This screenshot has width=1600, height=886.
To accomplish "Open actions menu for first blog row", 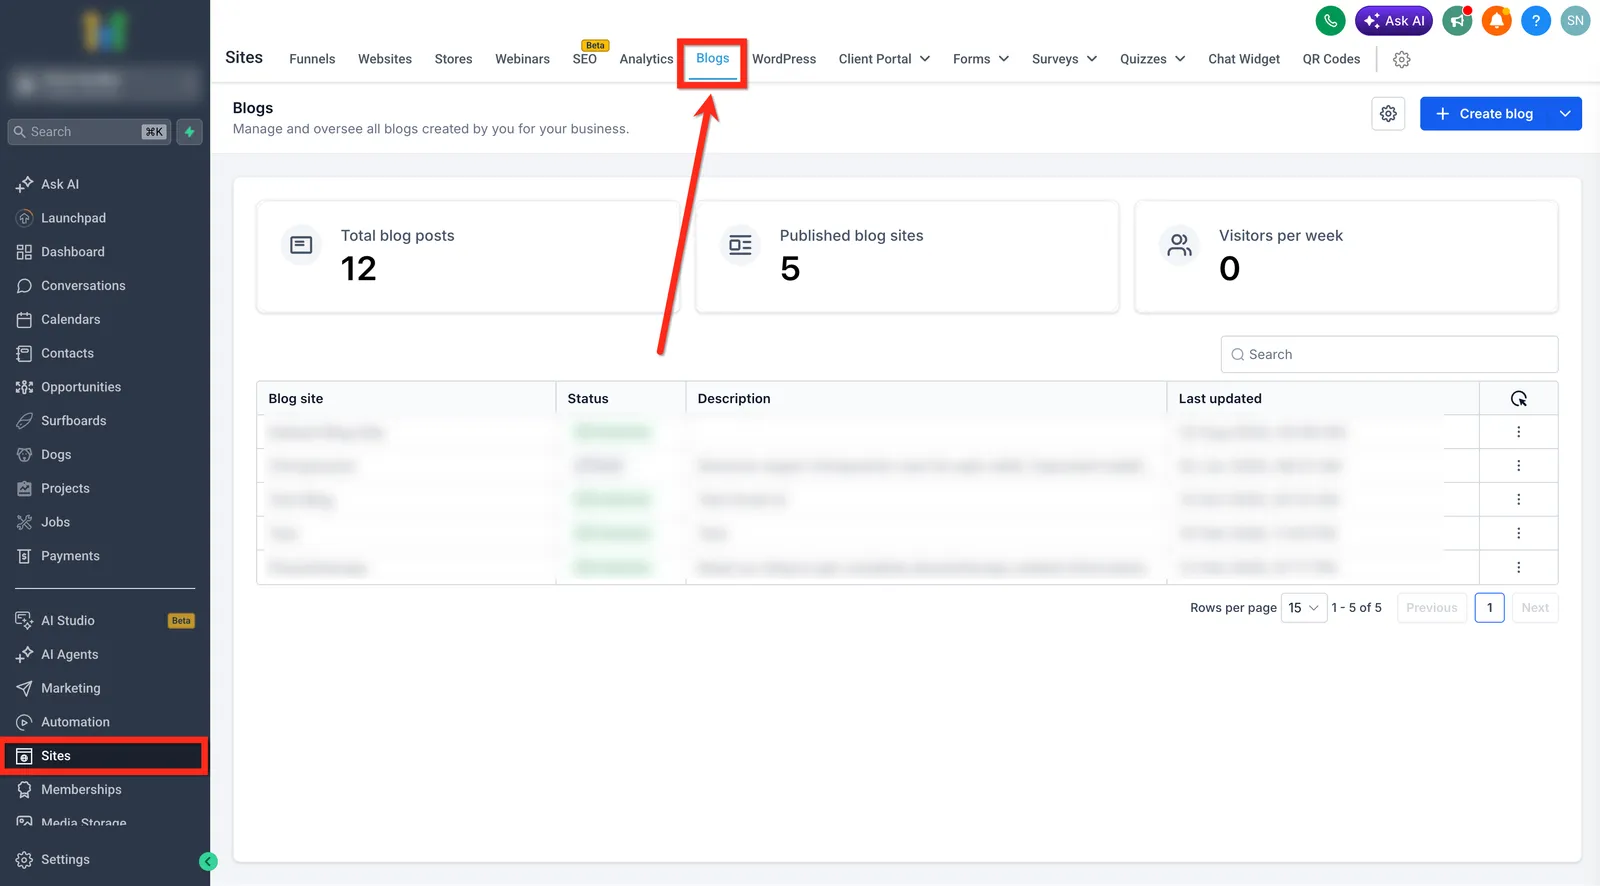I will click(x=1518, y=432).
